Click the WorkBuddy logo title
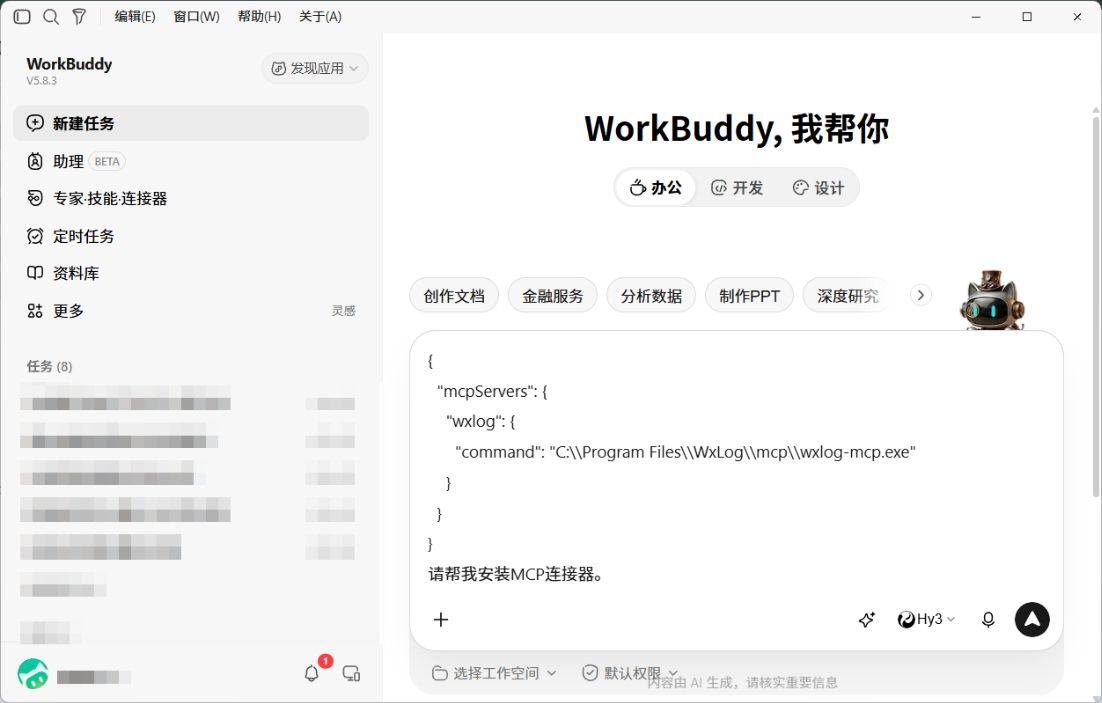This screenshot has height=703, width=1102. 69,64
